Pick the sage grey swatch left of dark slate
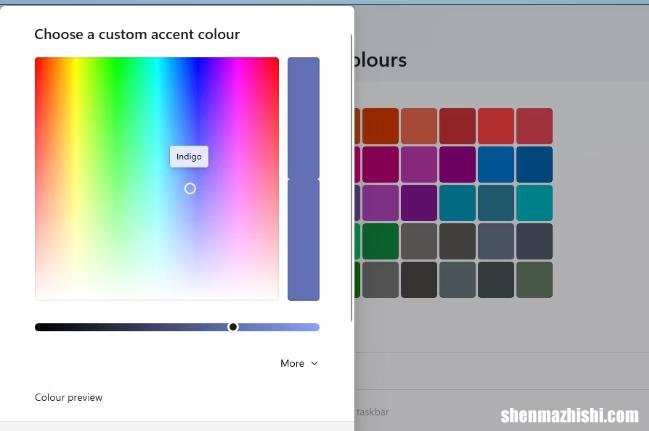The height and width of the screenshot is (431, 649). (x=457, y=280)
